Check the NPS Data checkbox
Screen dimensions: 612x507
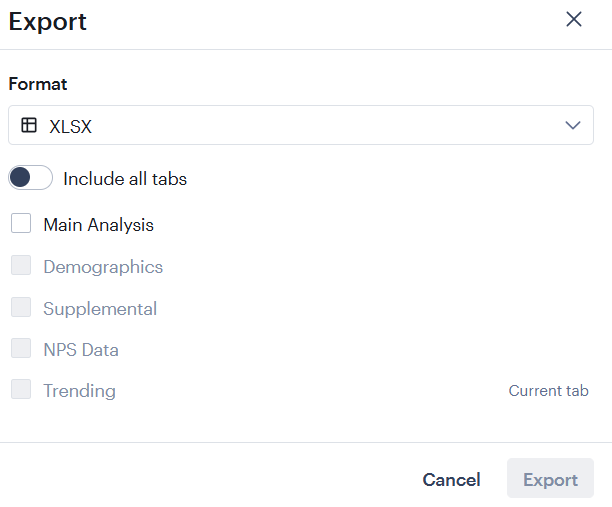click(21, 349)
